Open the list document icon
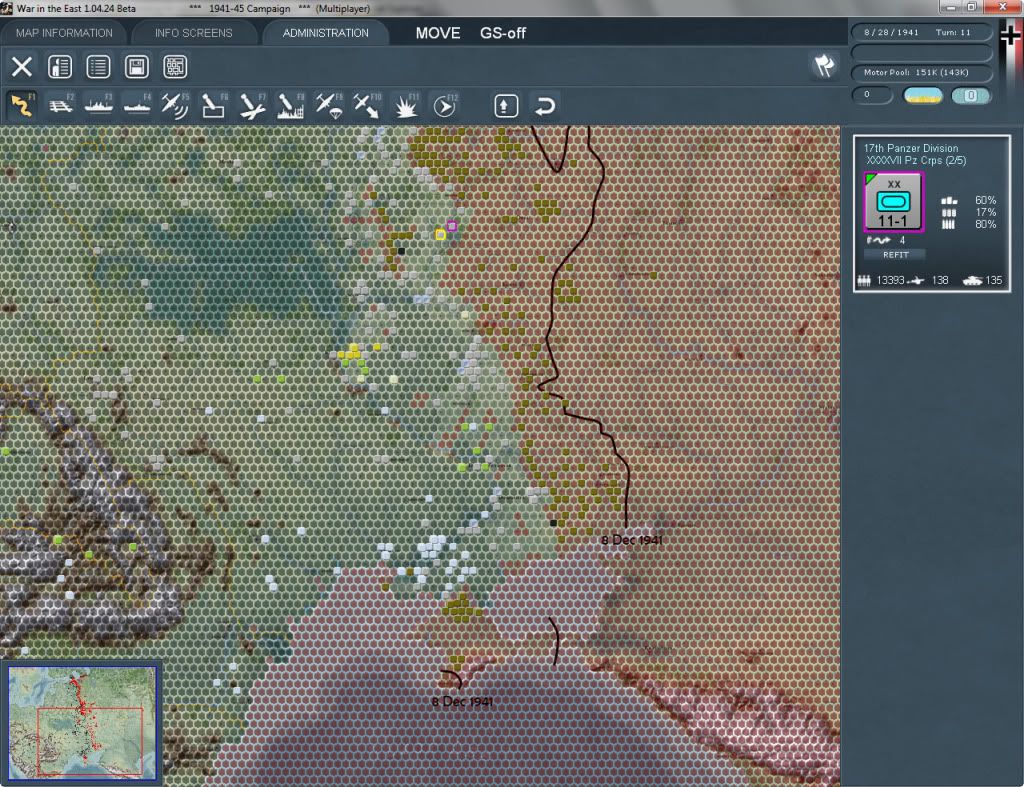Image resolution: width=1024 pixels, height=787 pixels. (98, 67)
